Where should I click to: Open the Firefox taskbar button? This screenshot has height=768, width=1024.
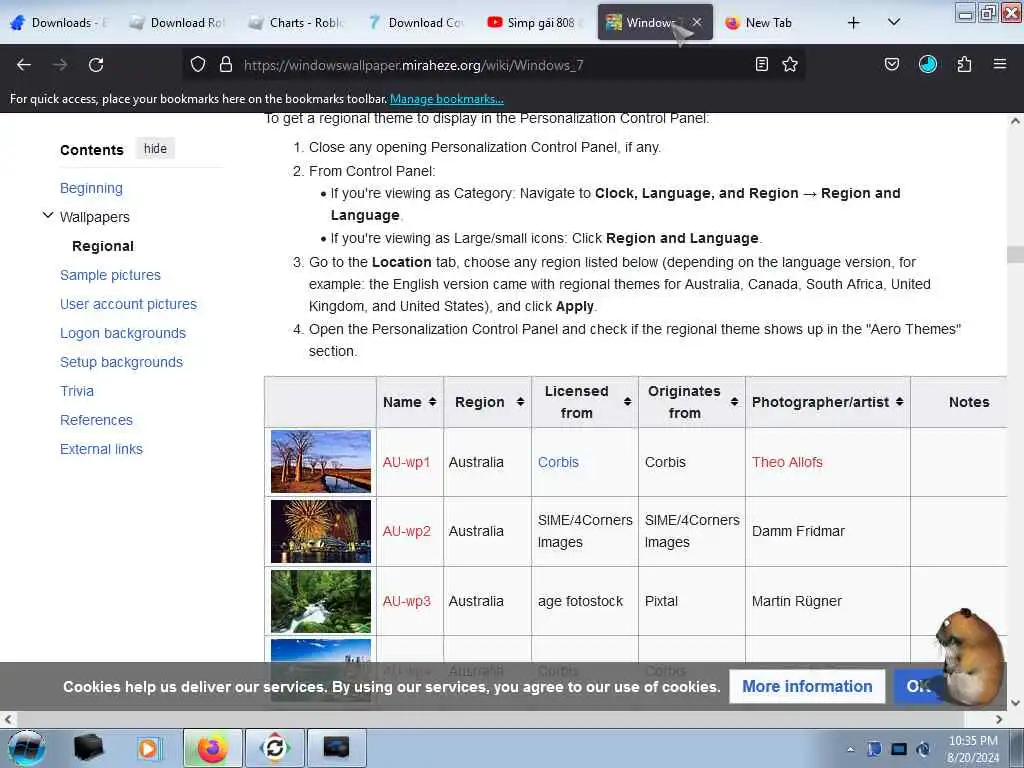click(212, 748)
